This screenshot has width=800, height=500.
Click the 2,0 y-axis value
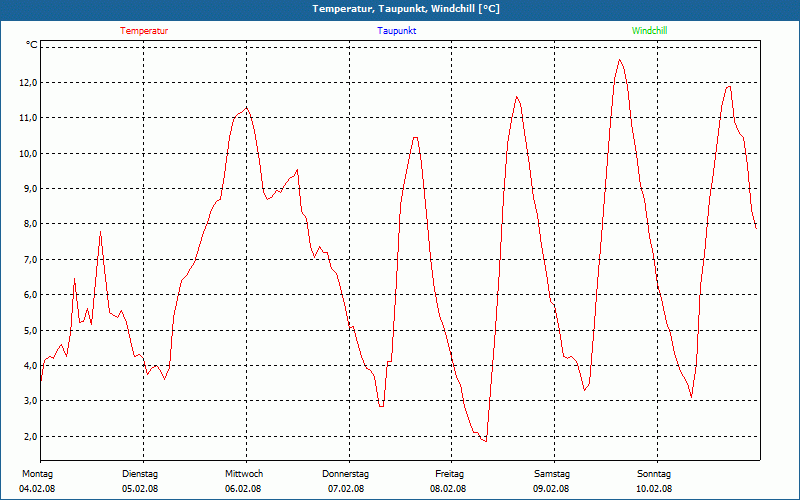29,436
